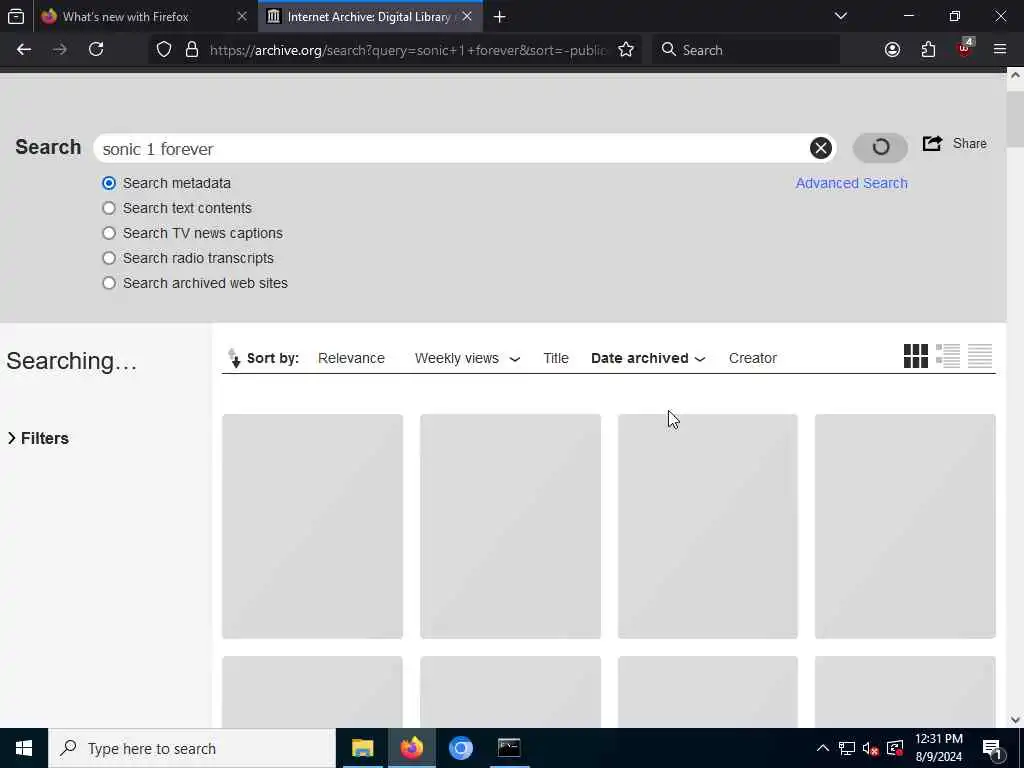The image size is (1024, 768).
Task: Select Search metadata radio option
Action: (109, 184)
